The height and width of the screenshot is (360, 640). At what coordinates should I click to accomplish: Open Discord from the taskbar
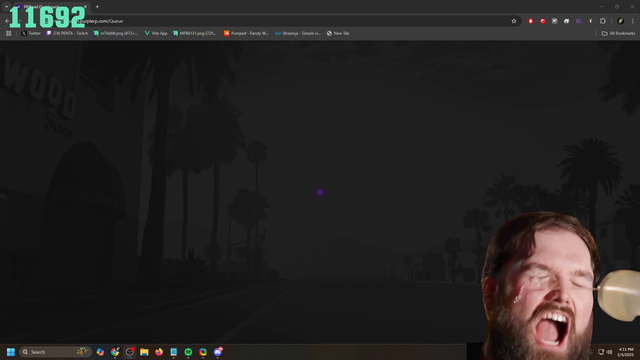[x=218, y=352]
